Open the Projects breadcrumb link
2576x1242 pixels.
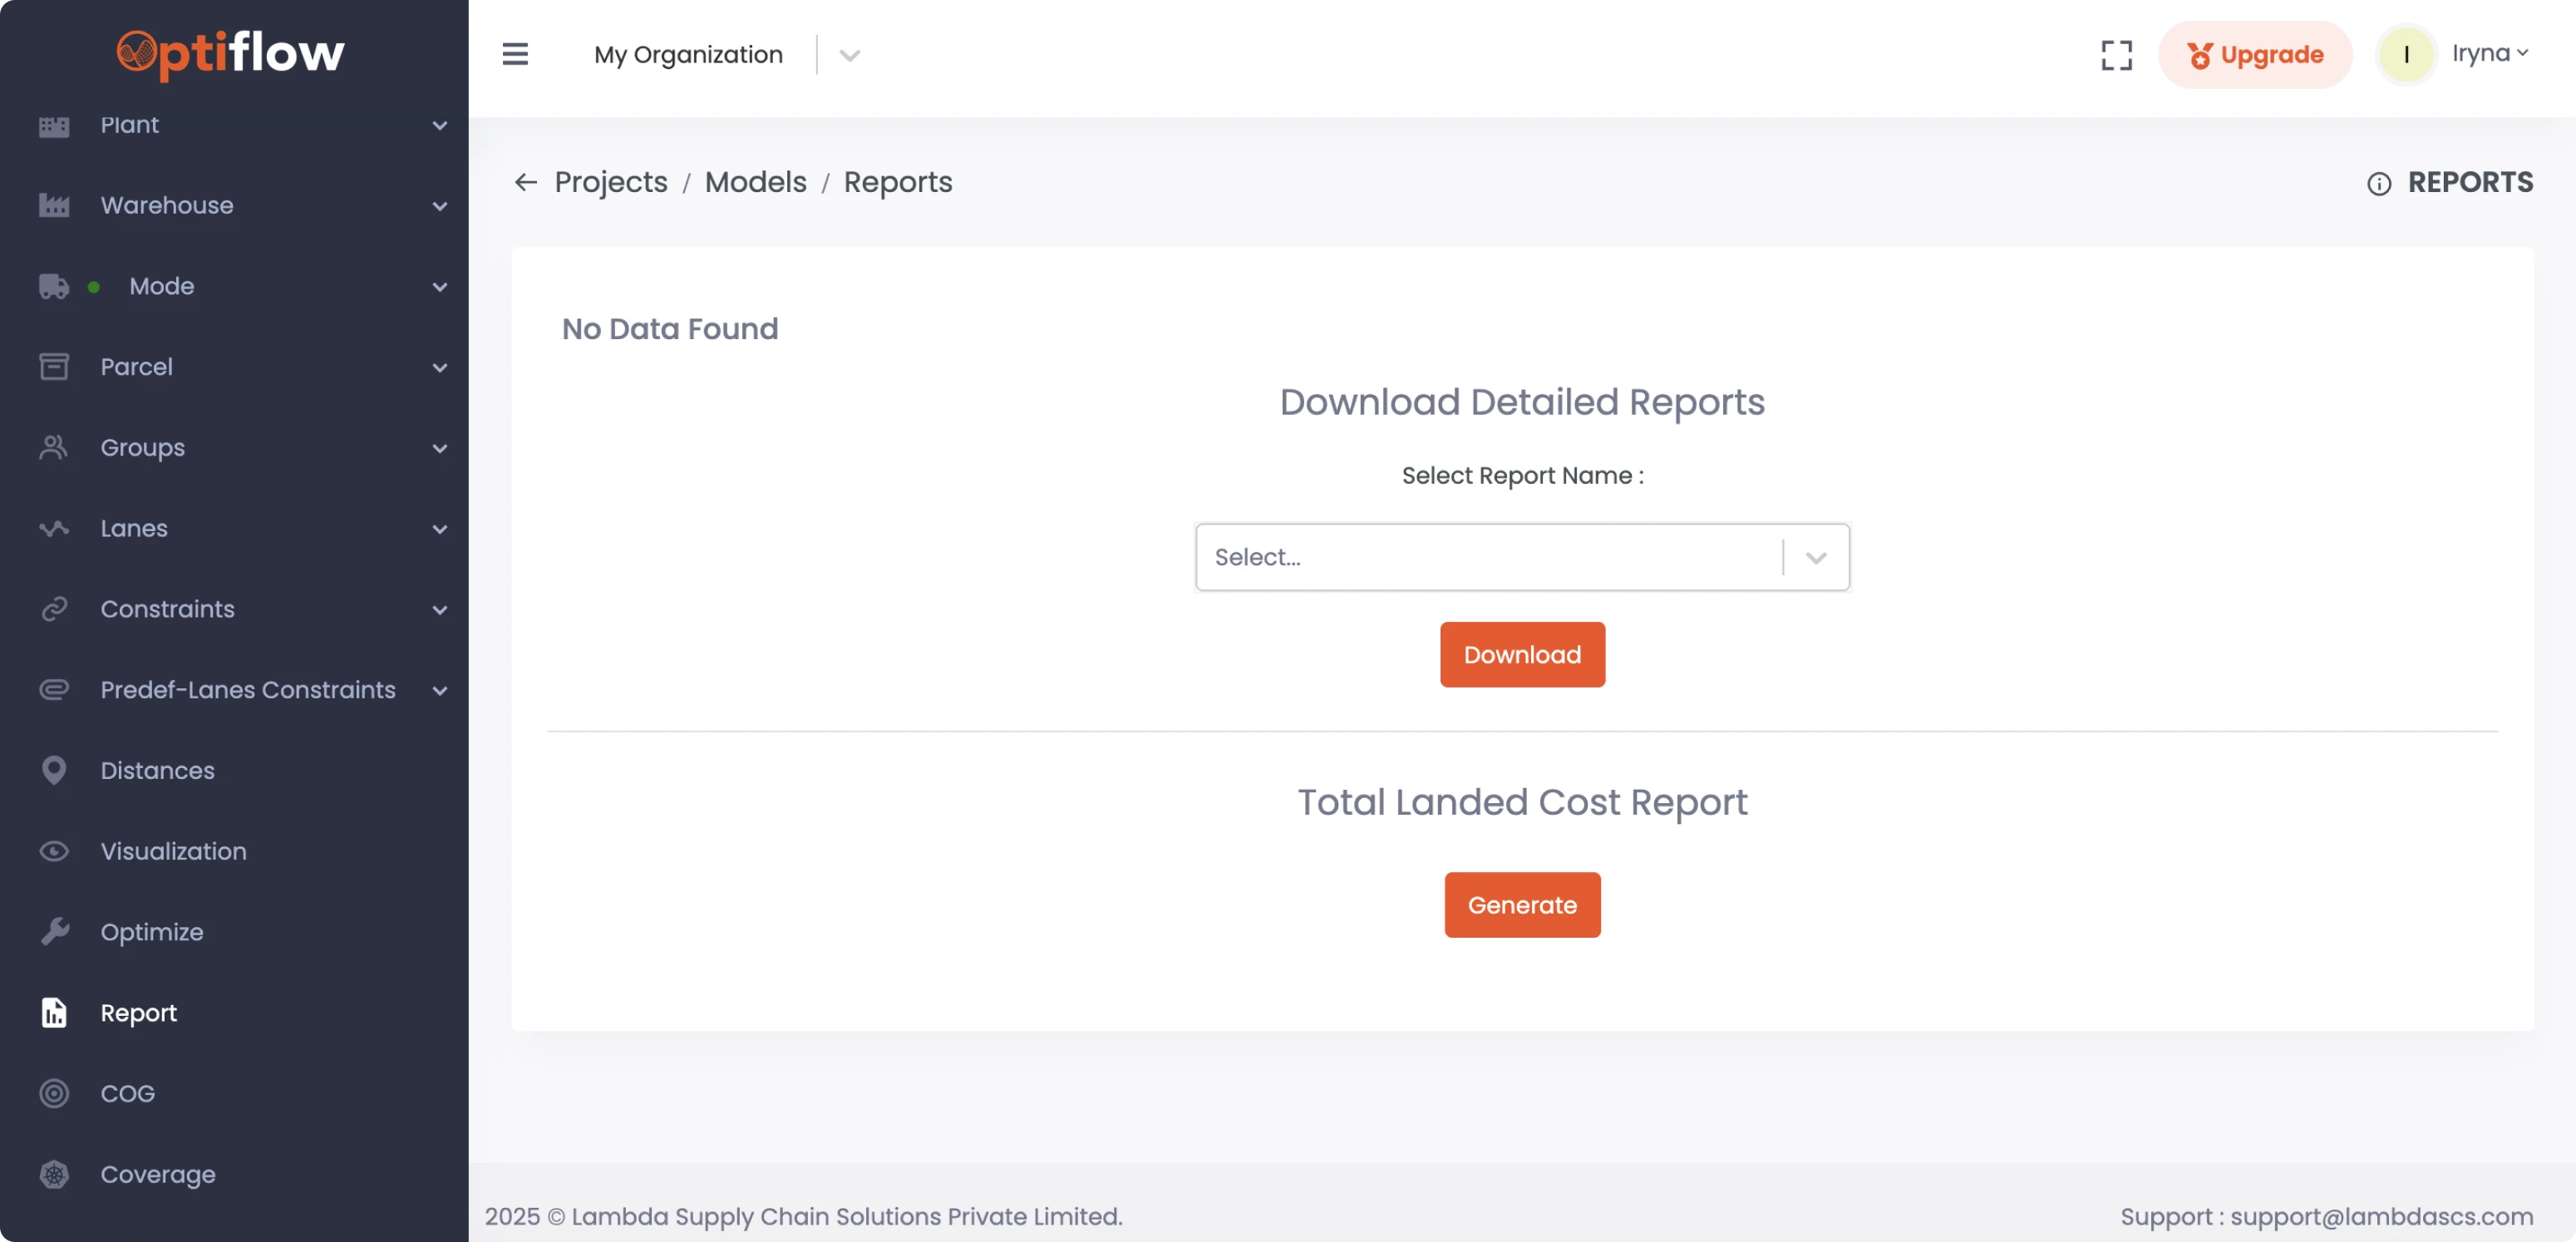point(610,182)
